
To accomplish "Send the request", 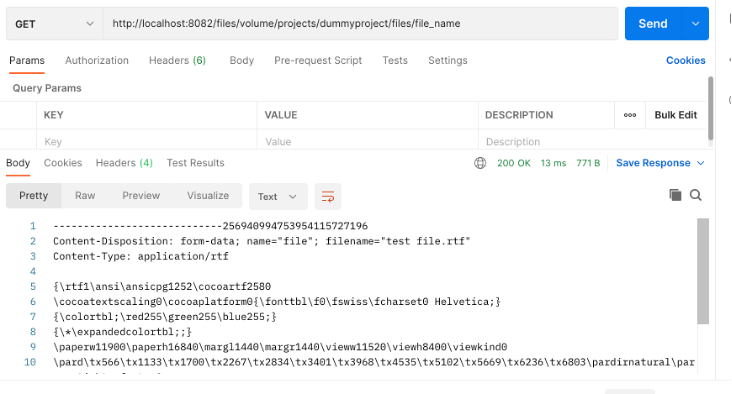I will [653, 24].
